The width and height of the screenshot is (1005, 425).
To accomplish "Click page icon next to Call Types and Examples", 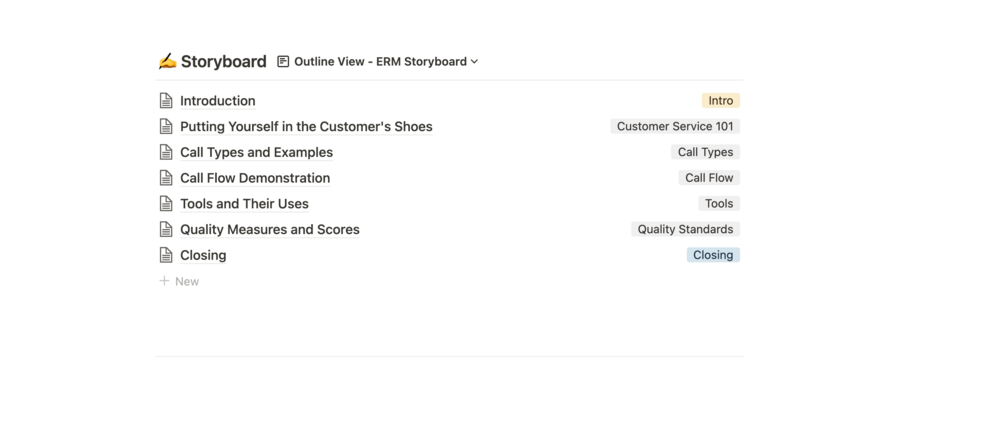I will coord(166,152).
